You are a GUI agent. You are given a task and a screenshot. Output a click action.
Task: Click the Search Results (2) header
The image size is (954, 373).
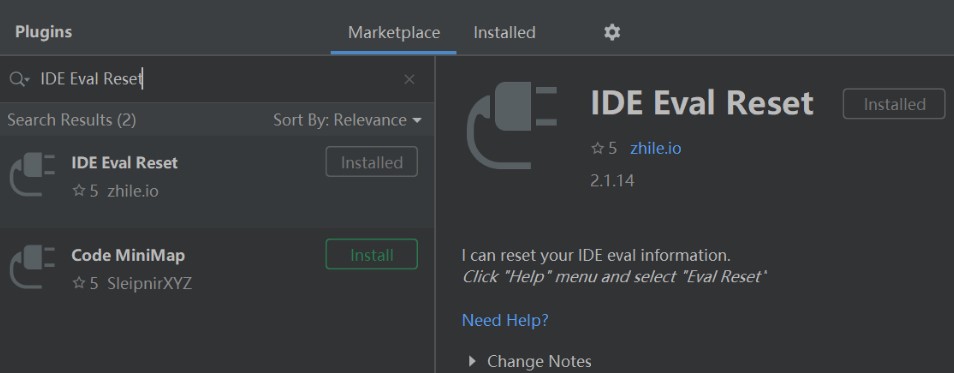72,120
